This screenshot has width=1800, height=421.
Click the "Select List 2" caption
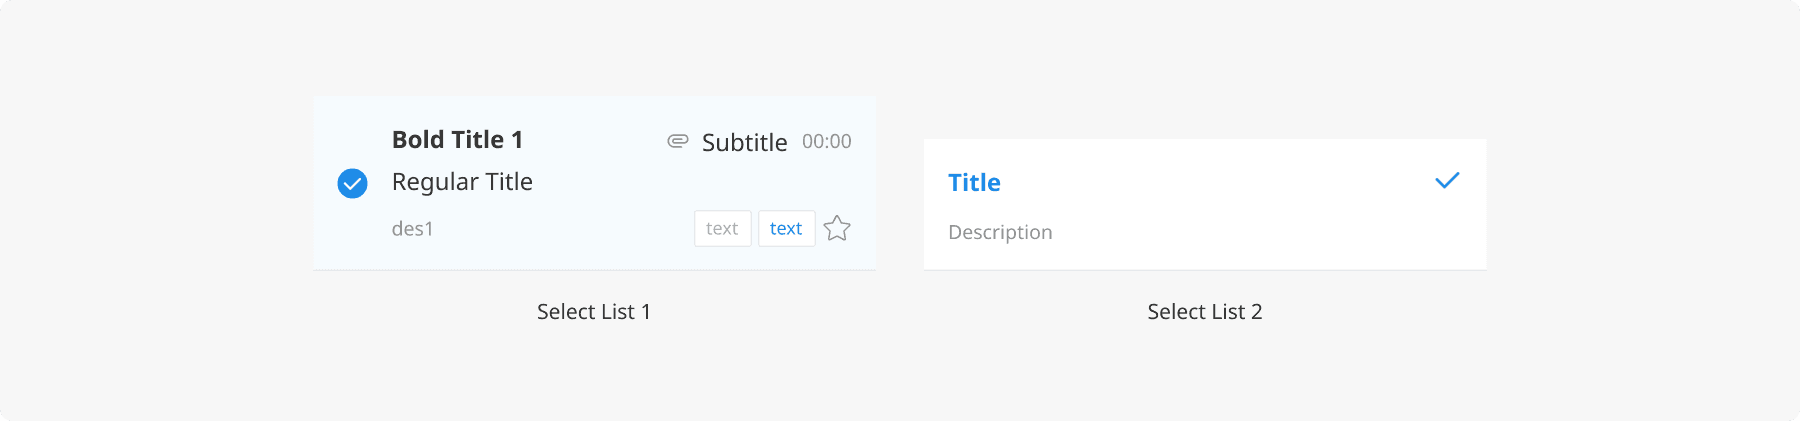pyautogui.click(x=1204, y=312)
